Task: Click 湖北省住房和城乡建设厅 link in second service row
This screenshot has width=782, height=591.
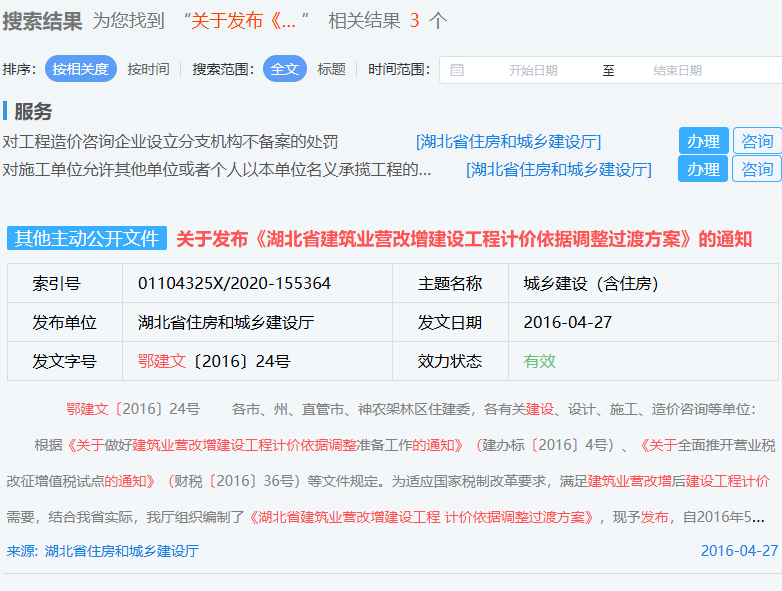Action: (558, 169)
